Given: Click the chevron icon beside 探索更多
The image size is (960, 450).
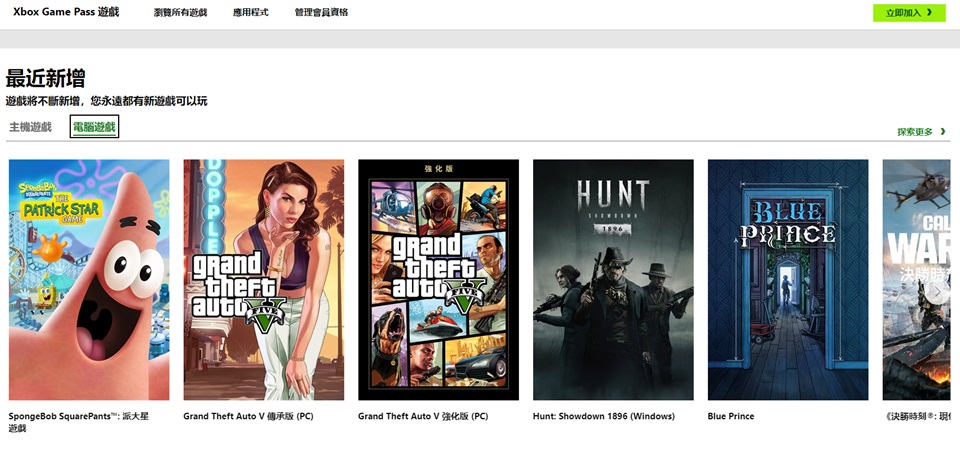Looking at the screenshot, I should (x=942, y=132).
